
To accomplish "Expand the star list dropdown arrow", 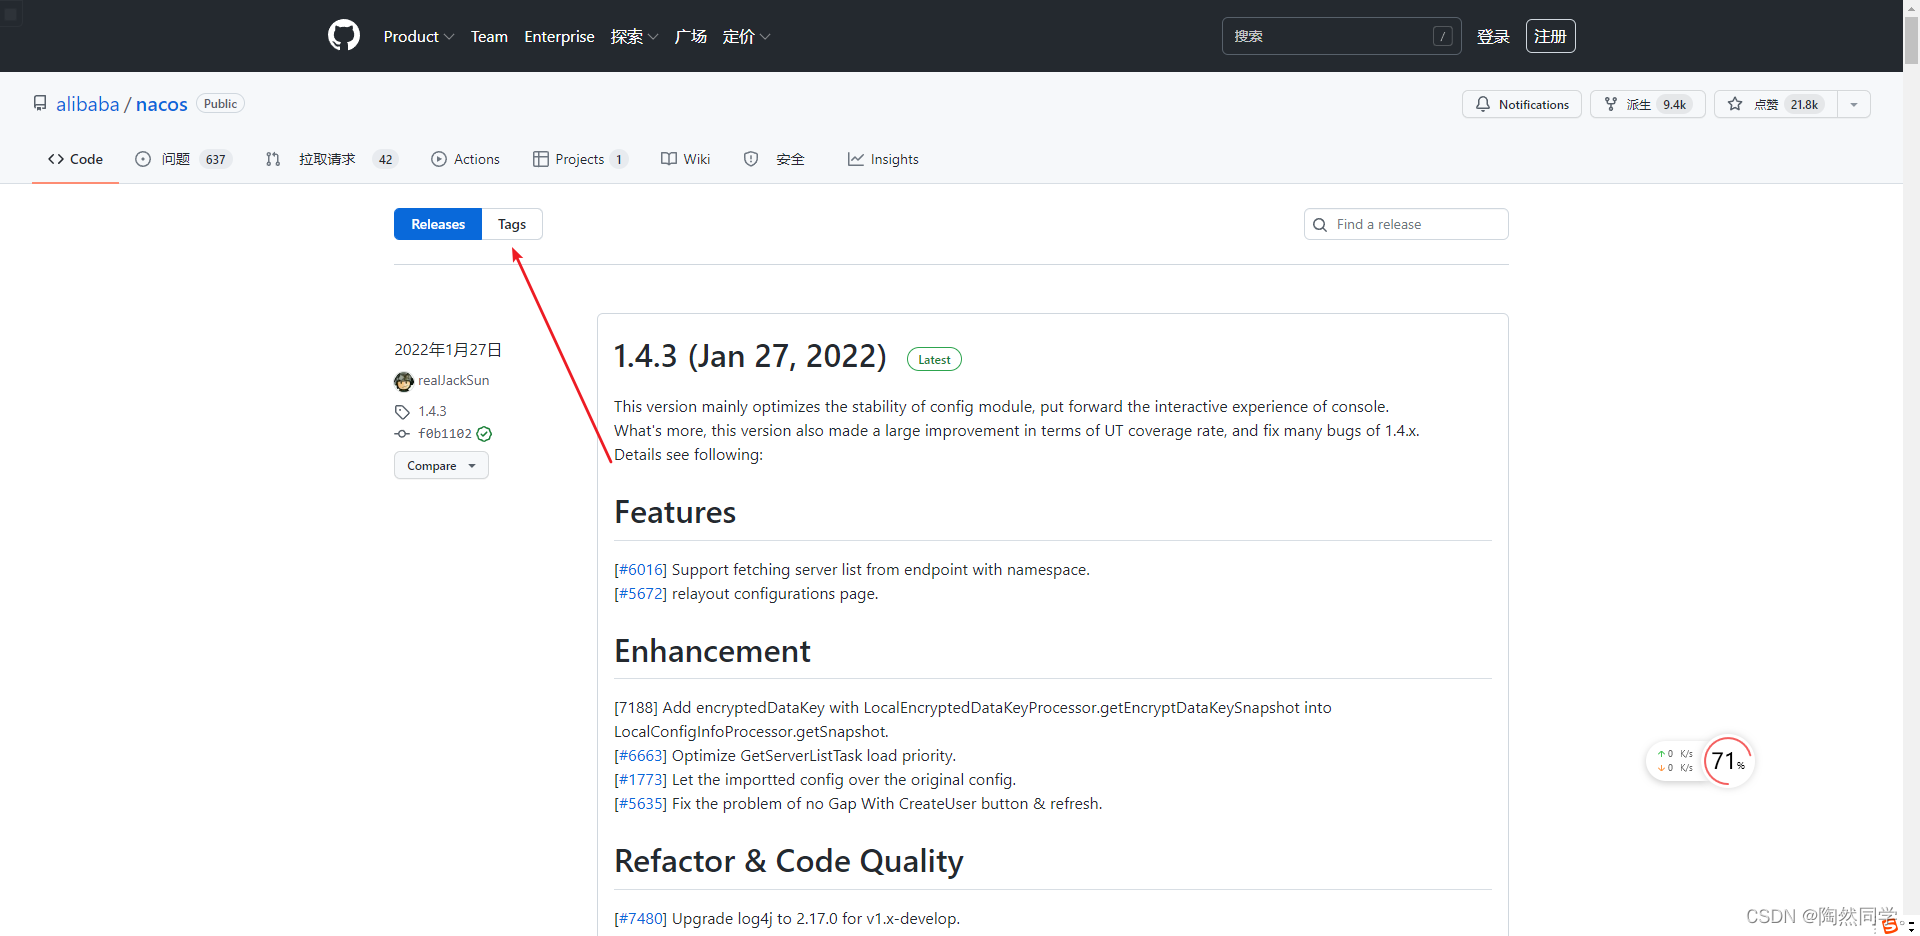I will (x=1853, y=104).
